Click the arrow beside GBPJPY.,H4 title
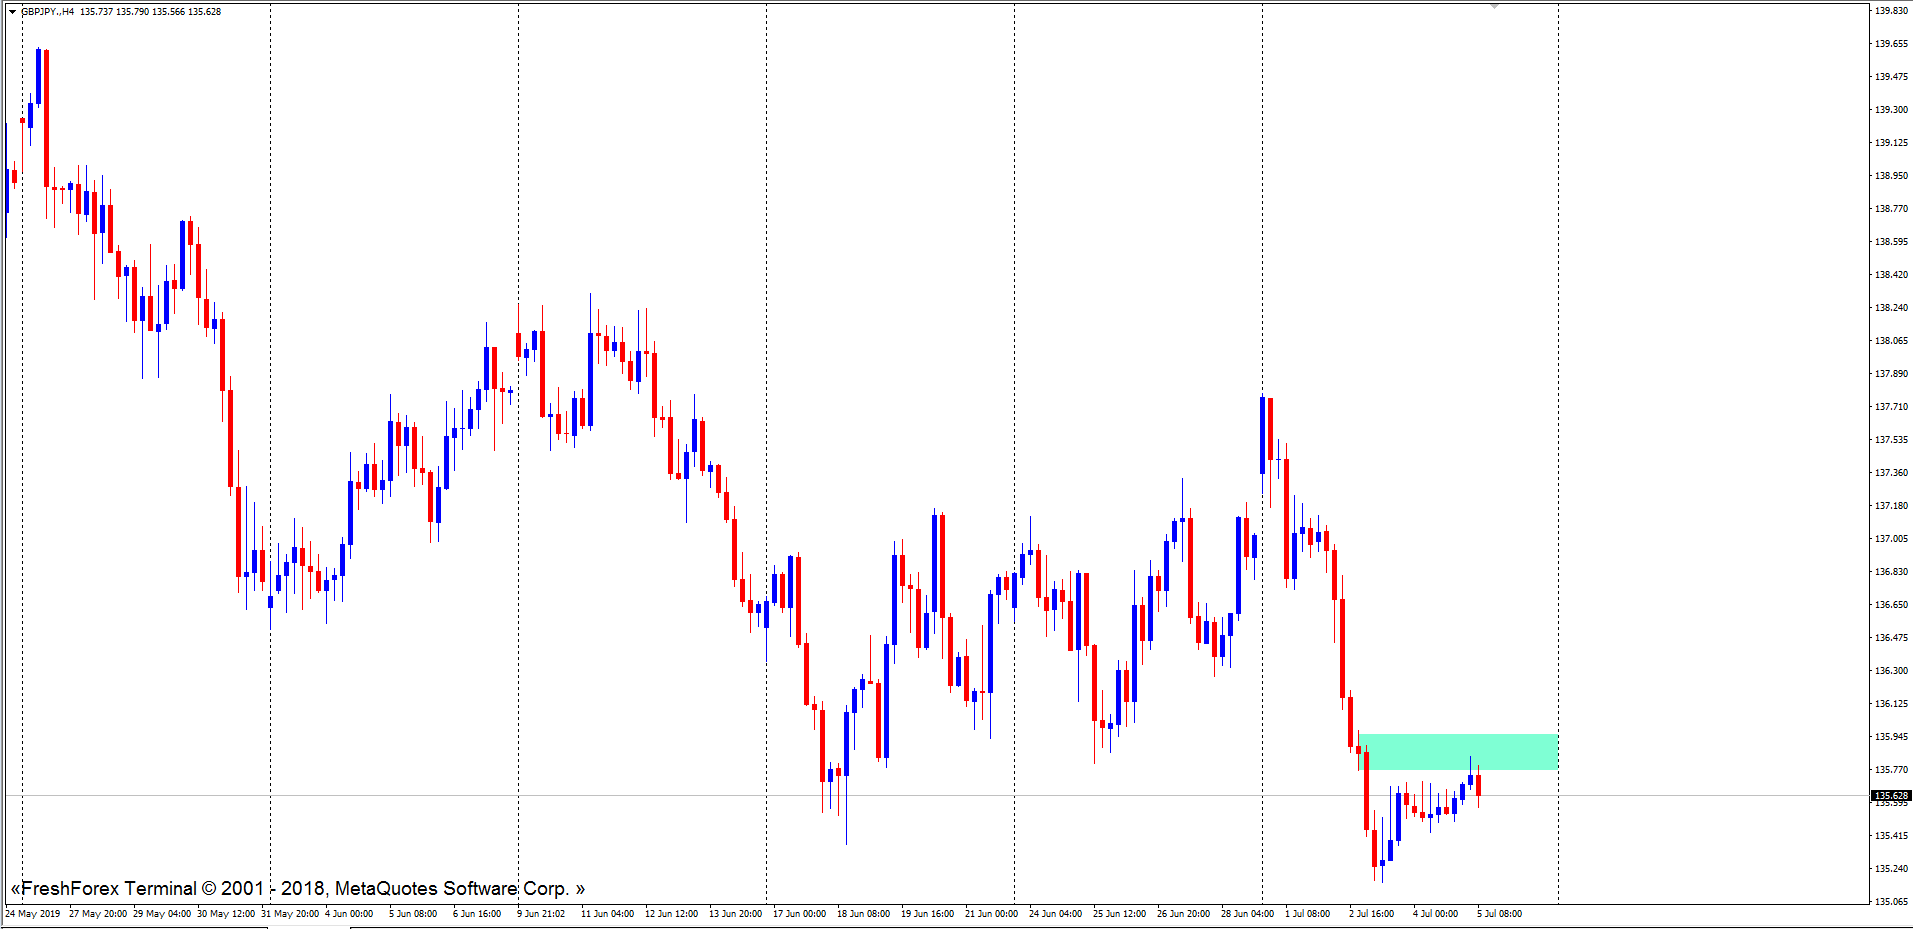 [12, 12]
